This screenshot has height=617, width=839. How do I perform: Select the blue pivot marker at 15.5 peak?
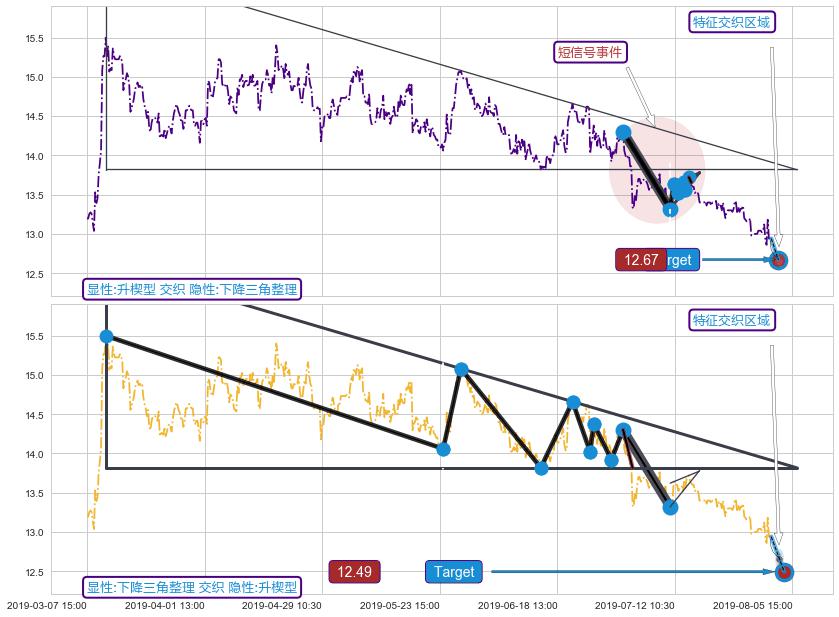pos(106,336)
